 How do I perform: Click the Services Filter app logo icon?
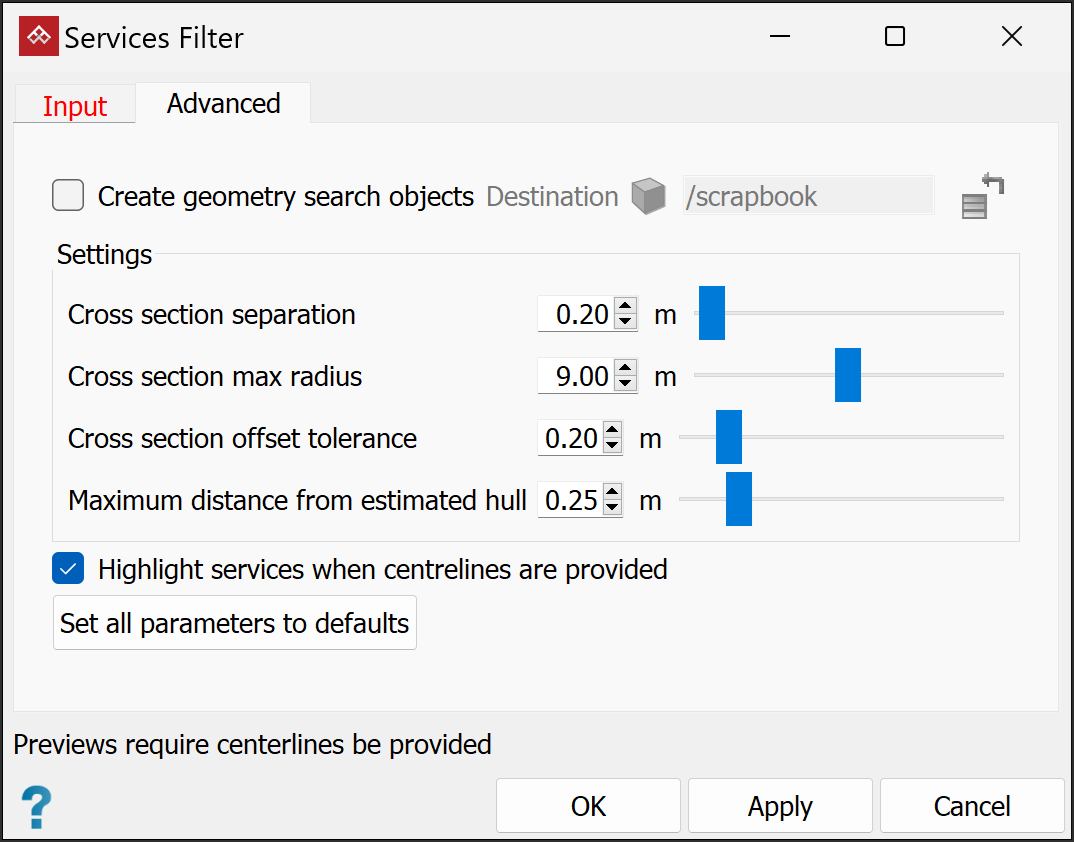pyautogui.click(x=39, y=37)
